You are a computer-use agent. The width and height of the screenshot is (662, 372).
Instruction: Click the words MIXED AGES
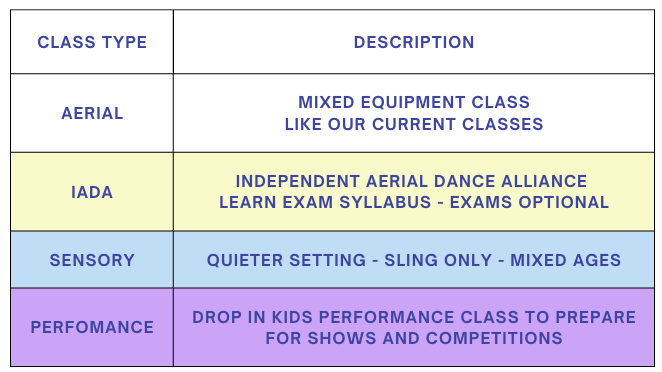[566, 260]
